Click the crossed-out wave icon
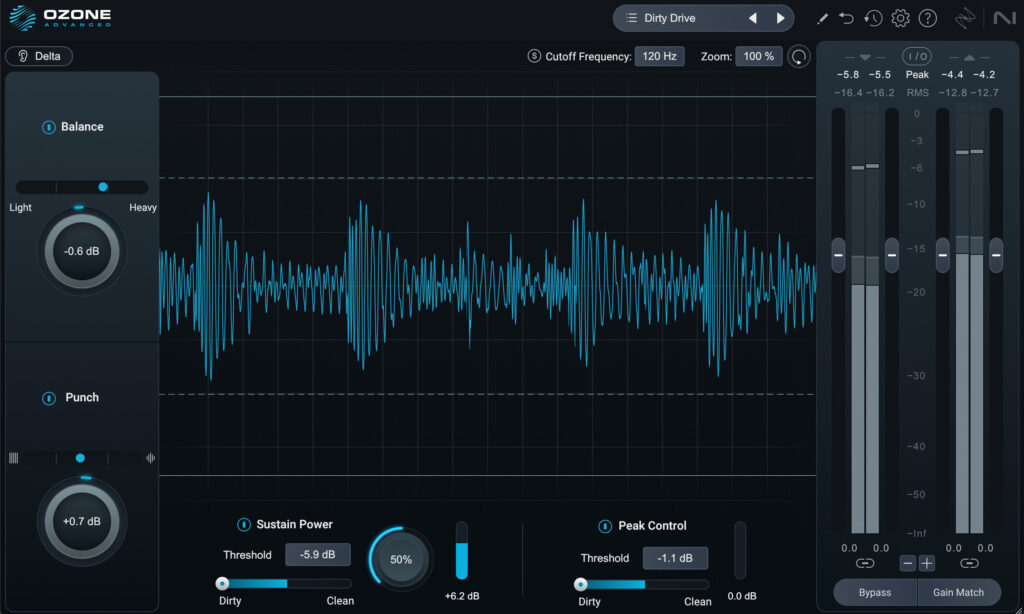1024x614 pixels. click(x=965, y=18)
